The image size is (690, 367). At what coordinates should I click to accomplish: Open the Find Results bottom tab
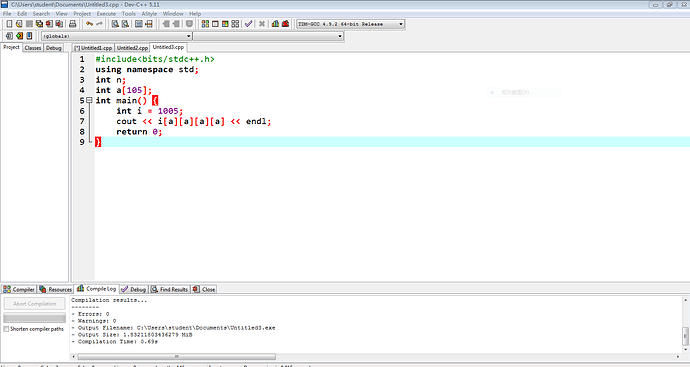[x=169, y=289]
